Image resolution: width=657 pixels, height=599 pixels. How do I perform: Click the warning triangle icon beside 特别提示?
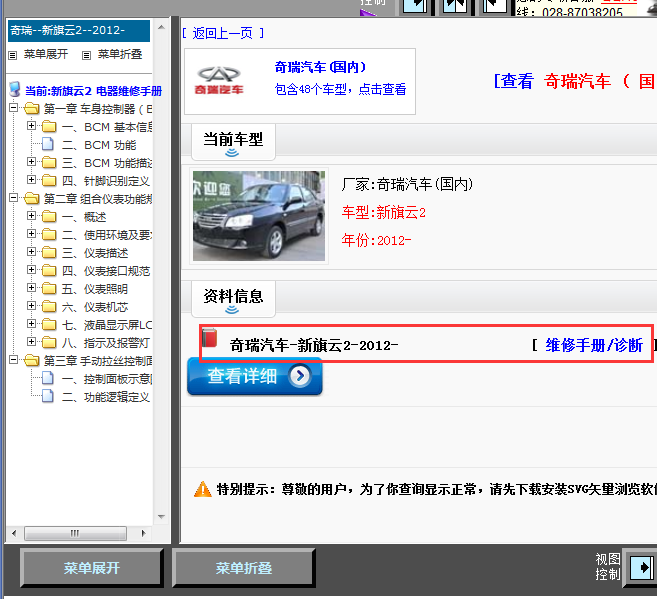pos(203,489)
